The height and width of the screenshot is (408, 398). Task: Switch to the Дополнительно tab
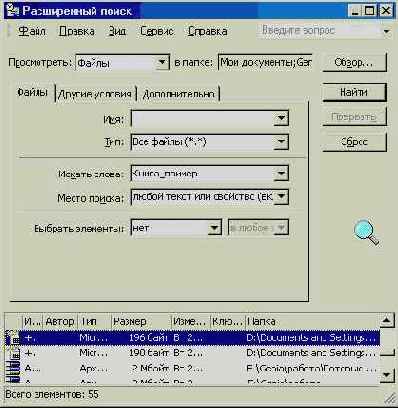(179, 94)
